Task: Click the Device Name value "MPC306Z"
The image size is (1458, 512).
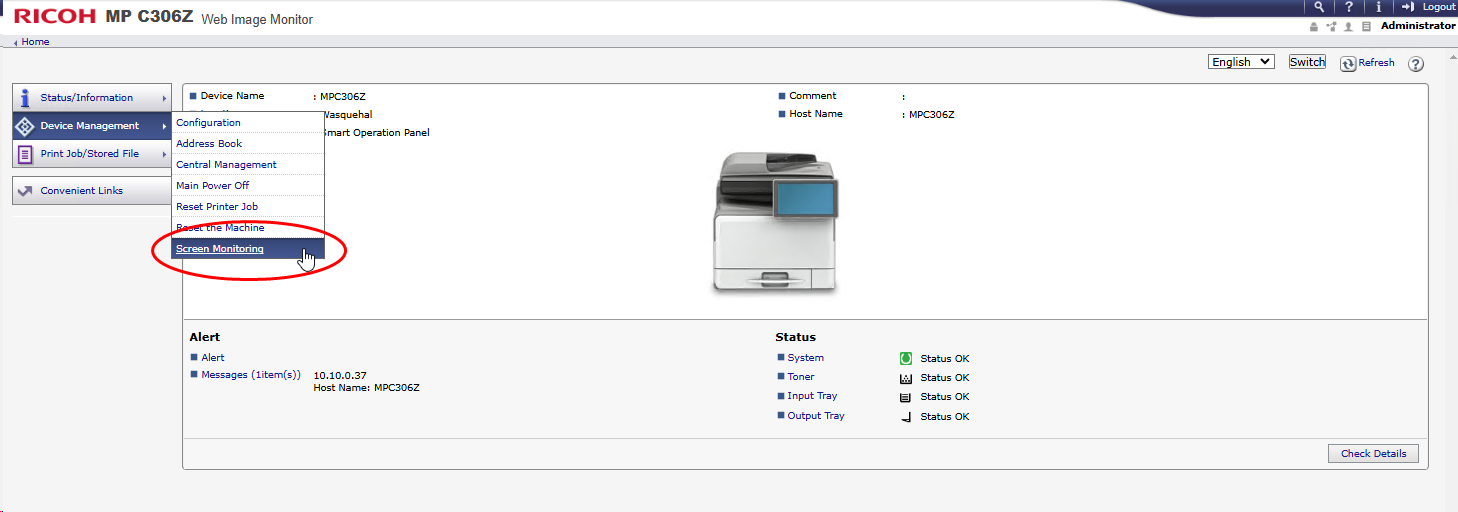Action: pos(343,97)
